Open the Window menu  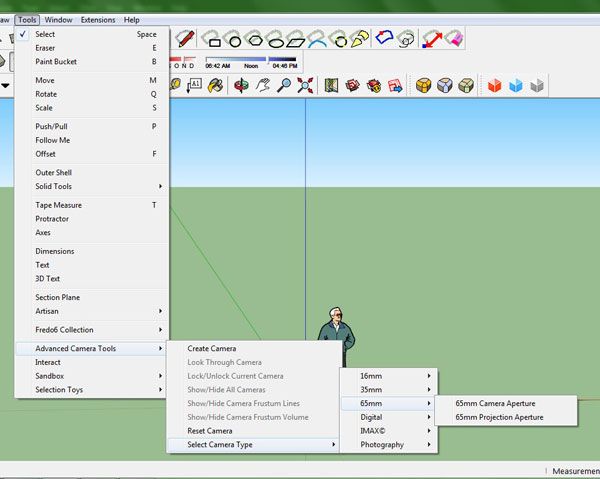[59, 19]
